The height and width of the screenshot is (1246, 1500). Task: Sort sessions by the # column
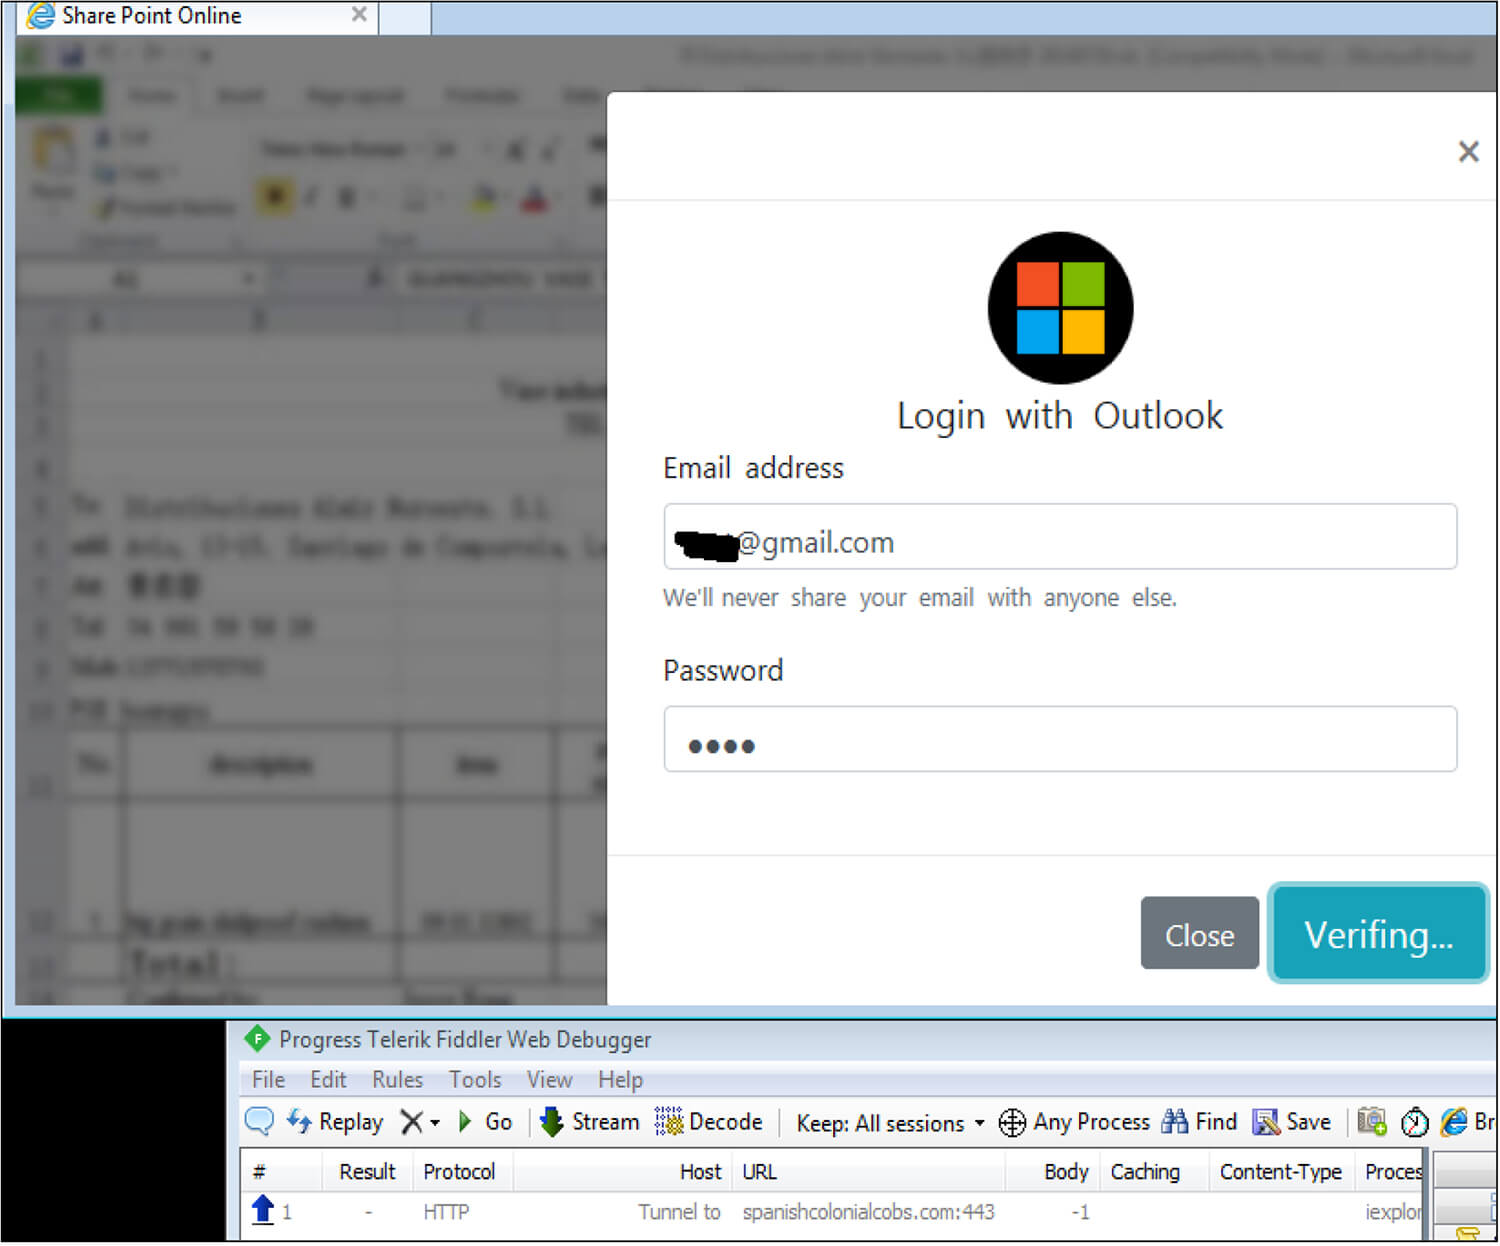click(x=281, y=1172)
